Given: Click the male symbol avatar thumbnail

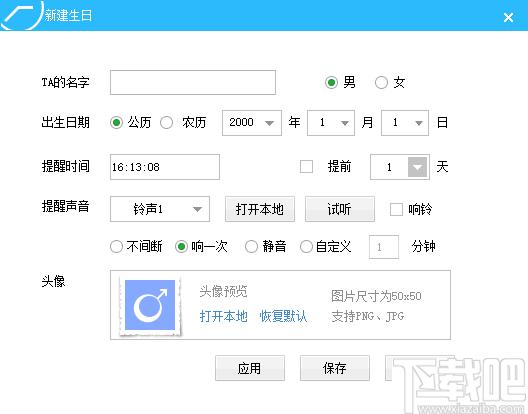Looking at the screenshot, I should coord(150,305).
